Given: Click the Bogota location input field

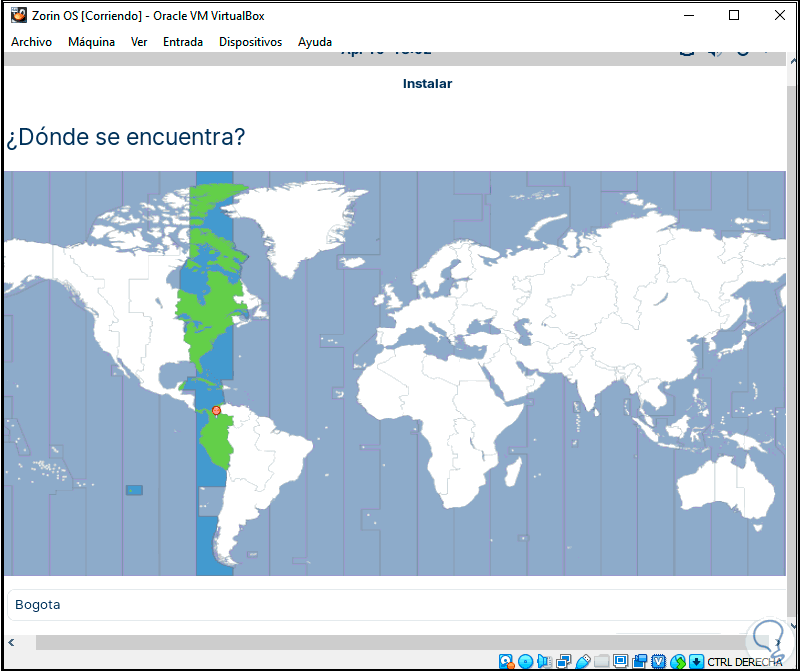Looking at the screenshot, I should click(396, 605).
